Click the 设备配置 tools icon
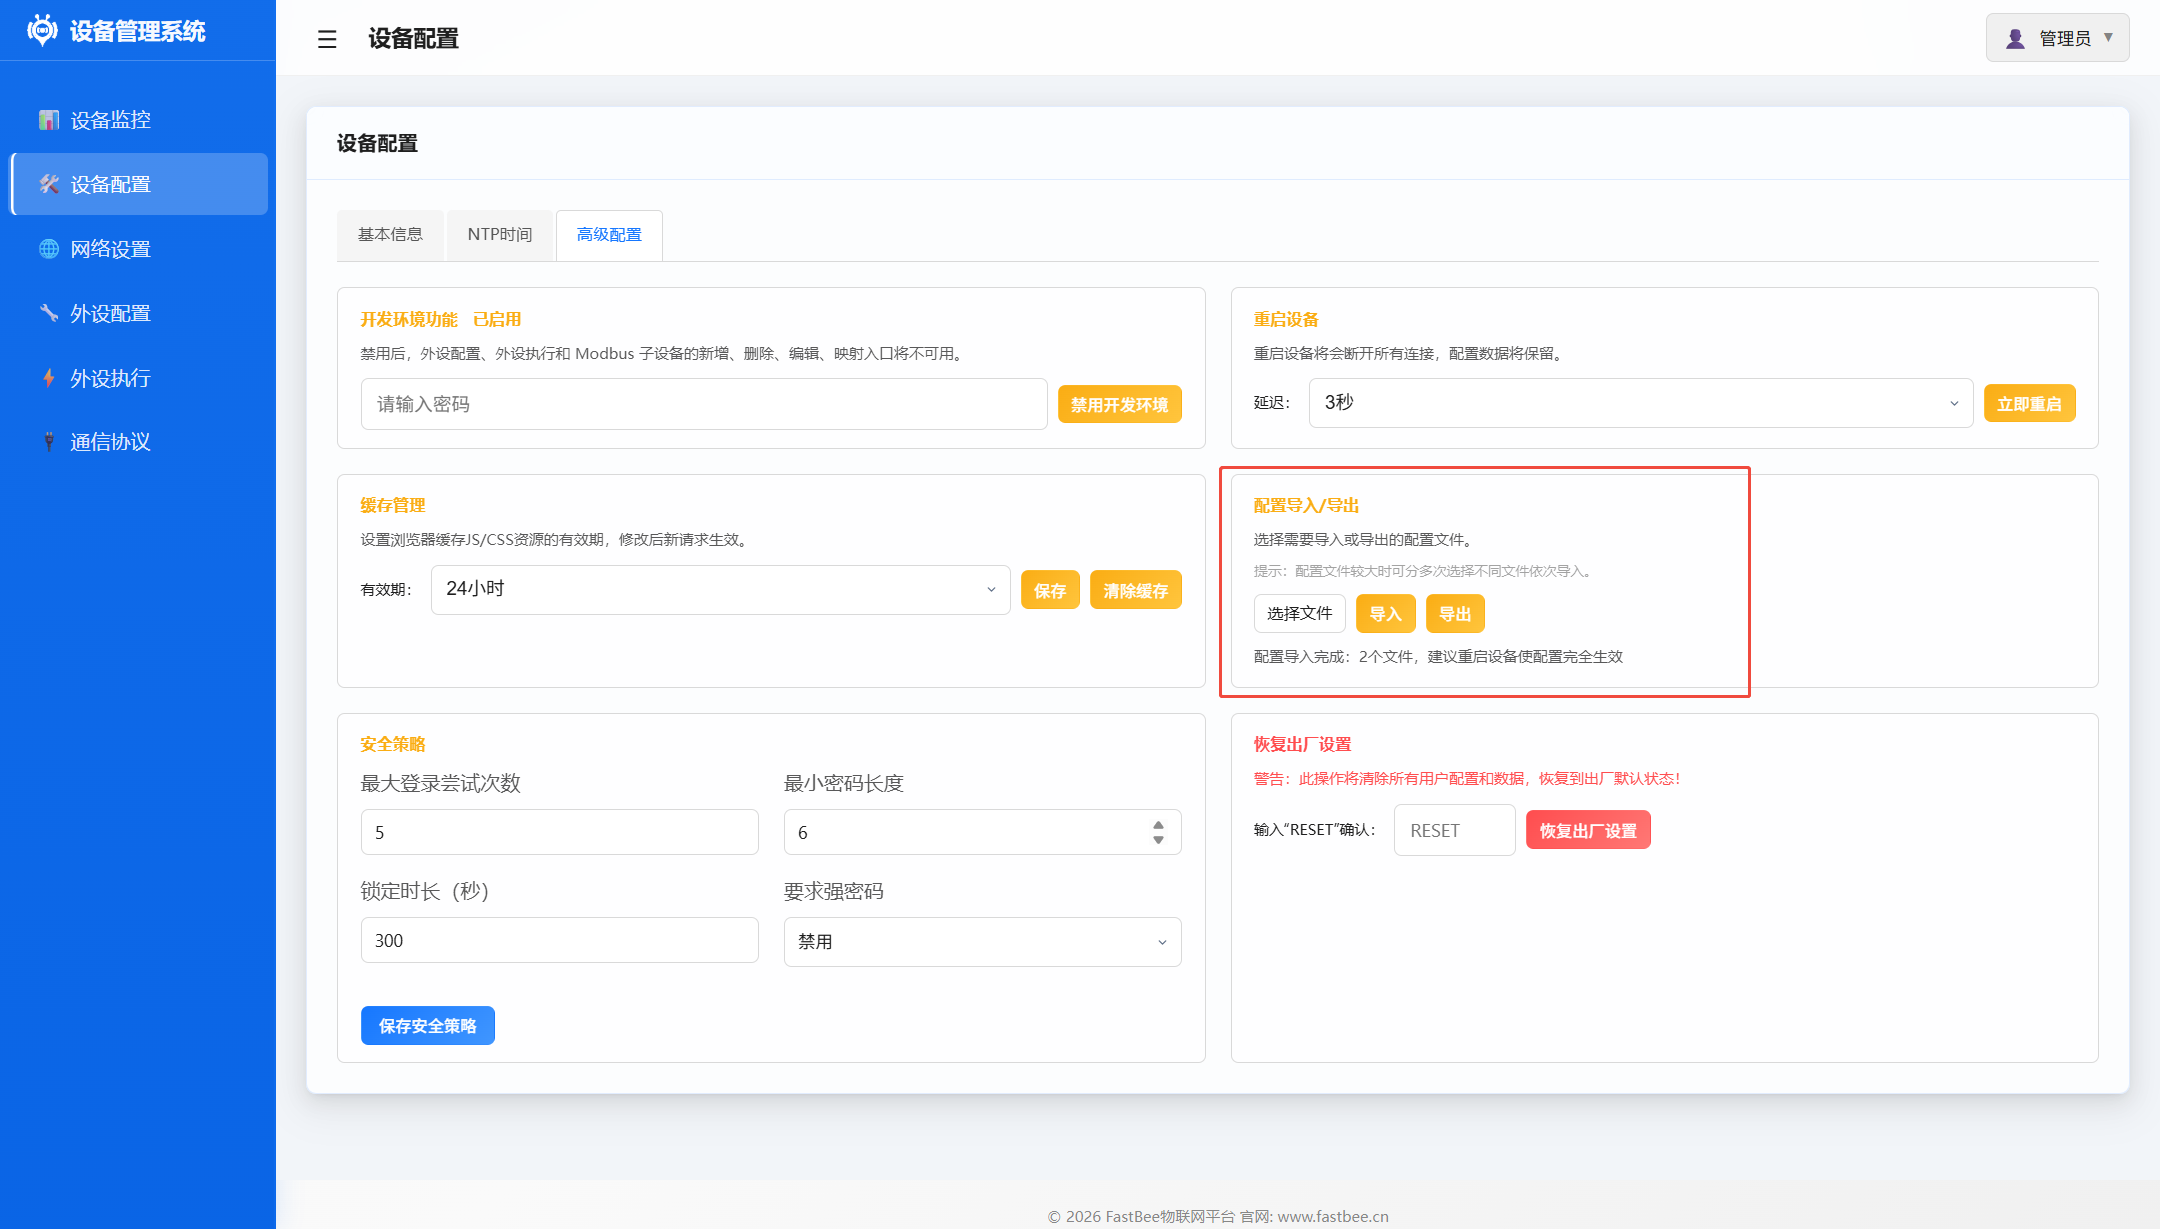Screen dimensions: 2160x1229 (x=49, y=184)
